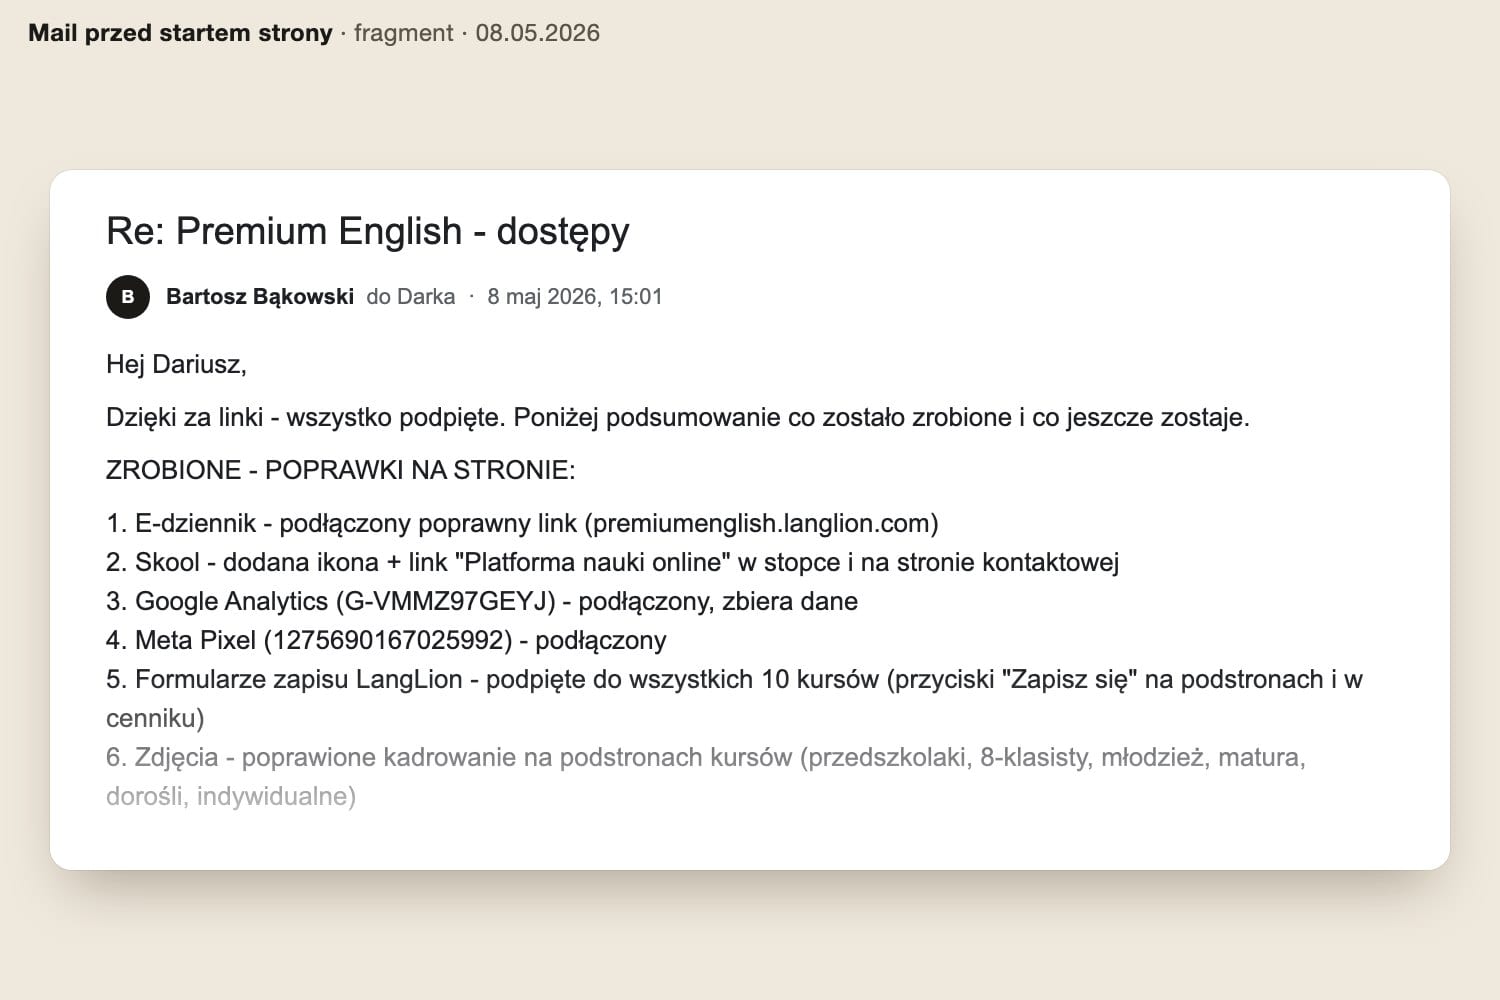This screenshot has width=1500, height=1000.
Task: Click item 4 about Meta Pixel
Action: point(386,640)
